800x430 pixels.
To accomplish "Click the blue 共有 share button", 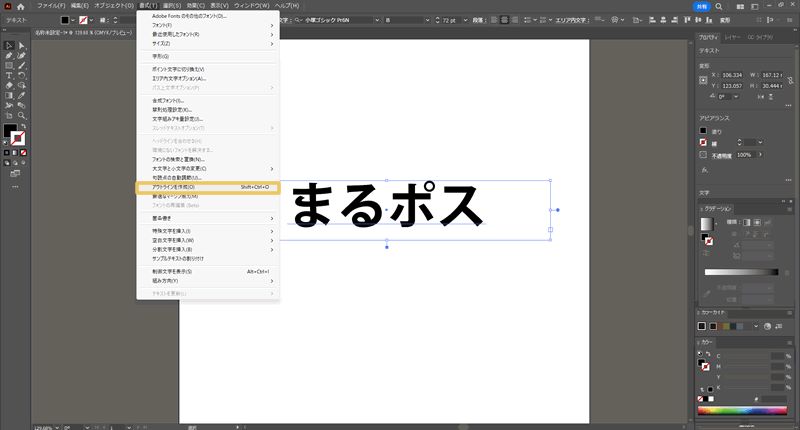I will 701,6.
